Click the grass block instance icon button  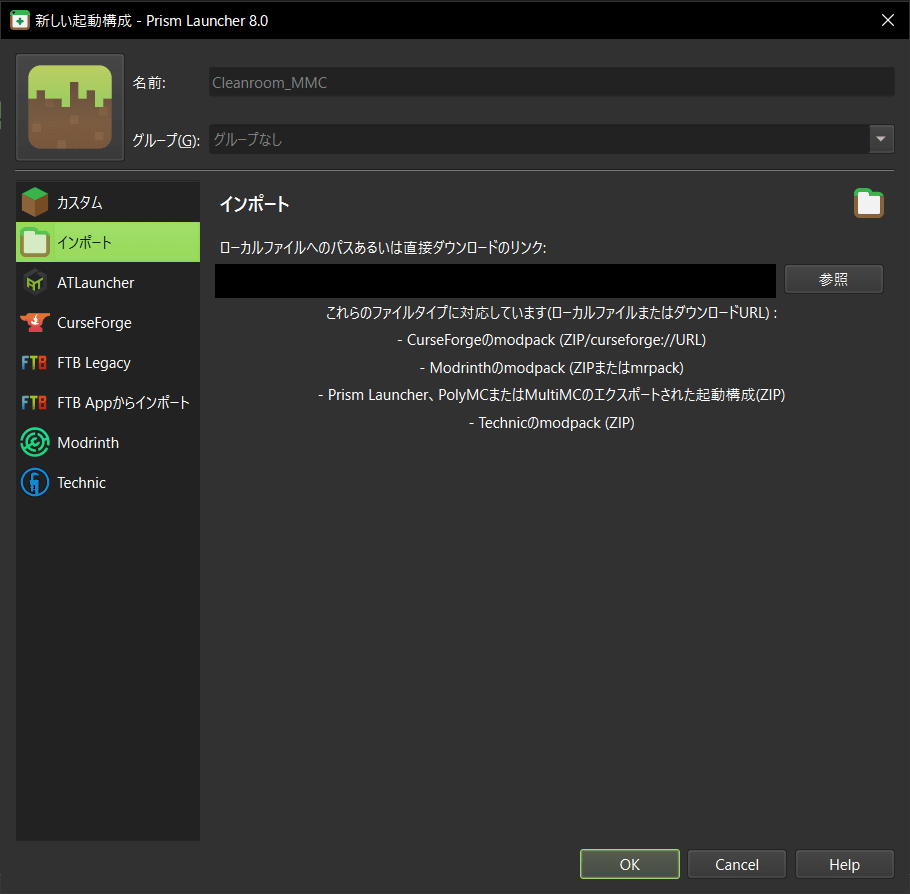click(x=70, y=107)
